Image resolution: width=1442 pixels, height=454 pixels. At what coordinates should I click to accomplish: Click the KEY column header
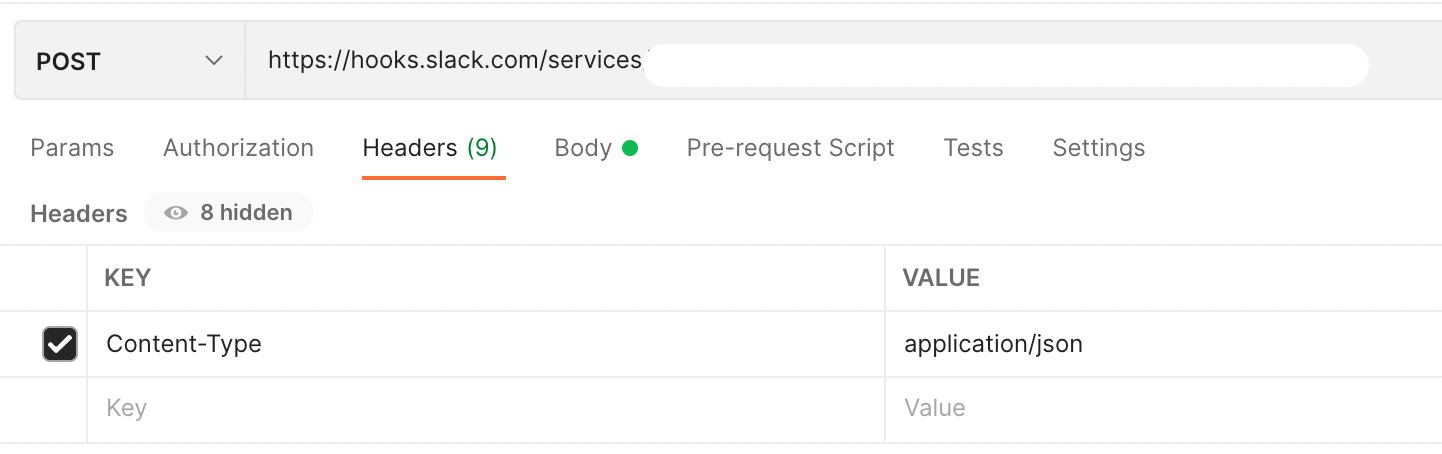coord(127,278)
